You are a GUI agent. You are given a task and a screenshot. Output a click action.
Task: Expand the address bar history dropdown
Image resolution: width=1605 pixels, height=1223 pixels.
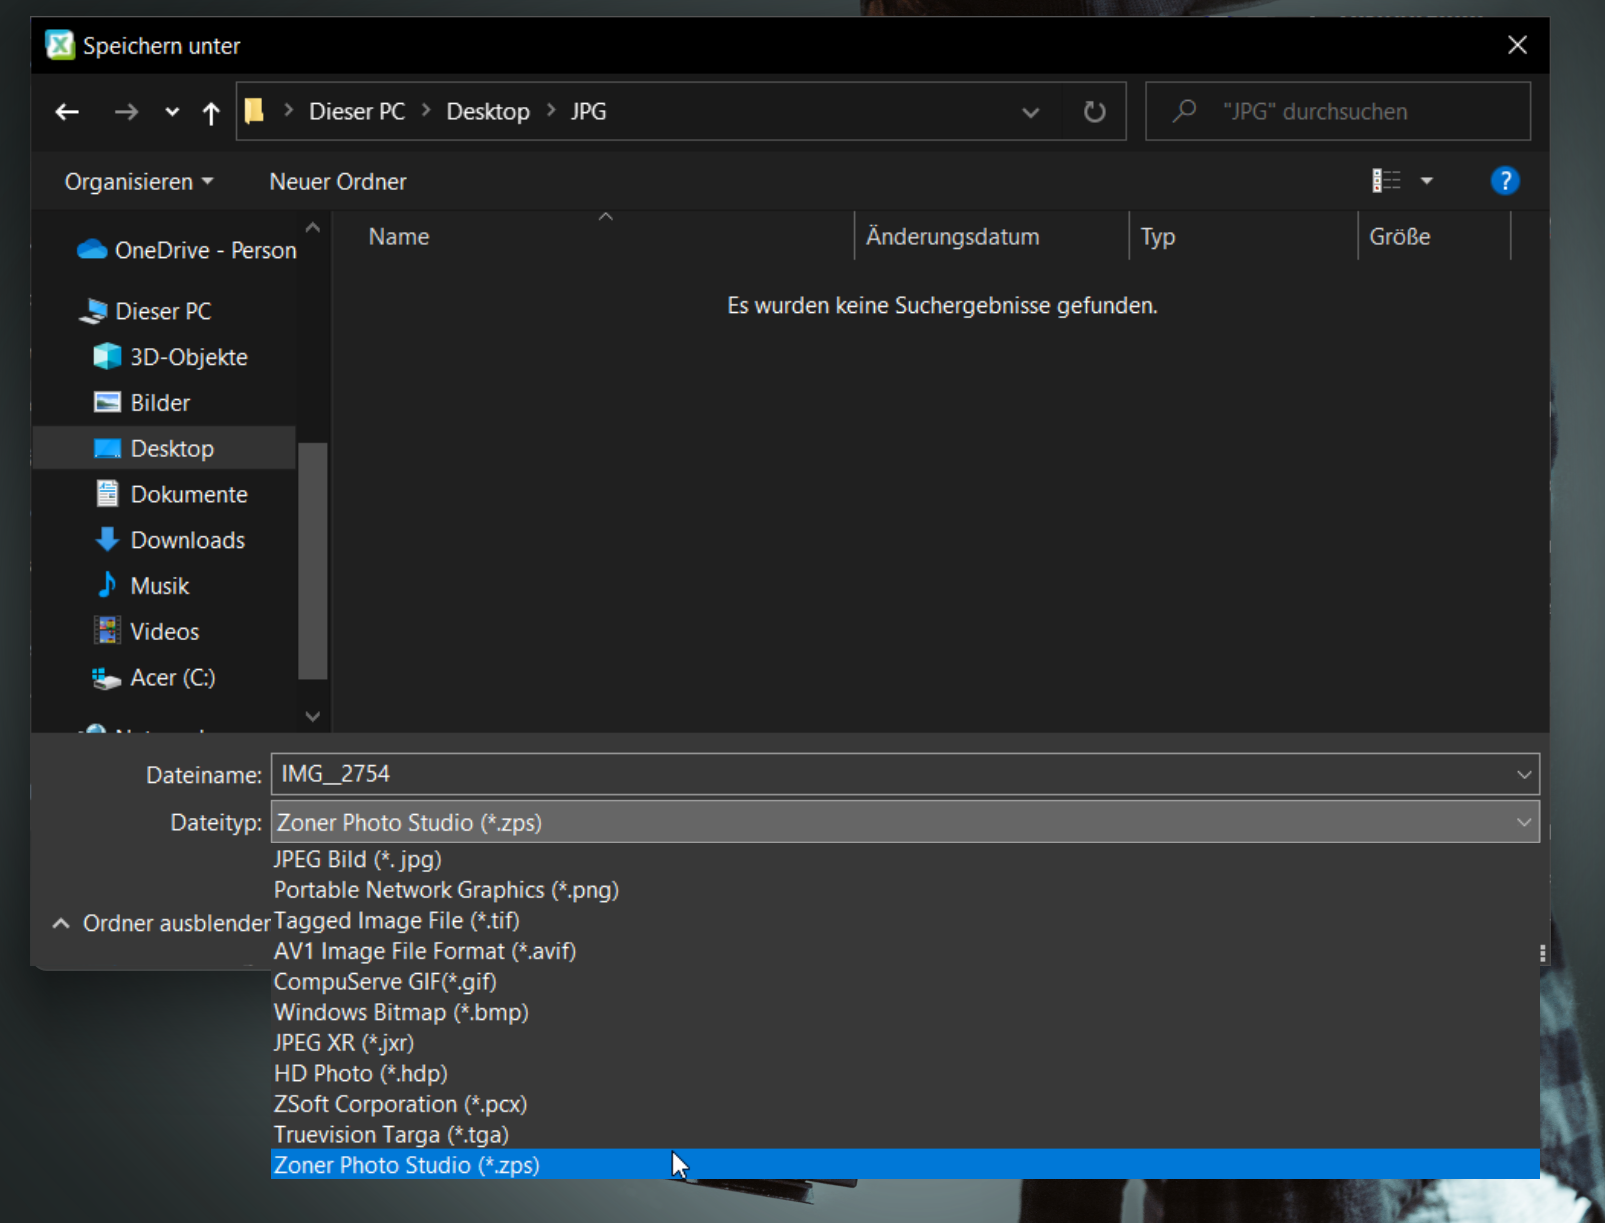click(1031, 112)
